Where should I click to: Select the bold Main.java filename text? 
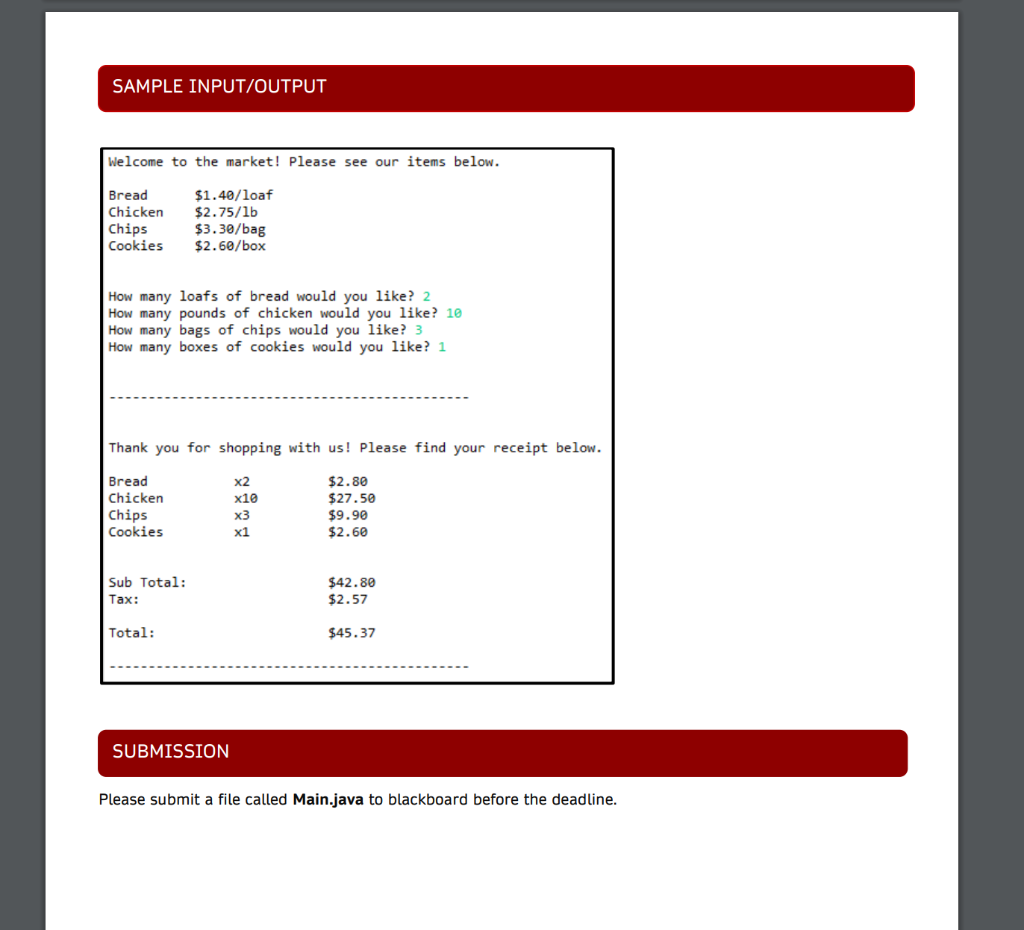[x=327, y=799]
